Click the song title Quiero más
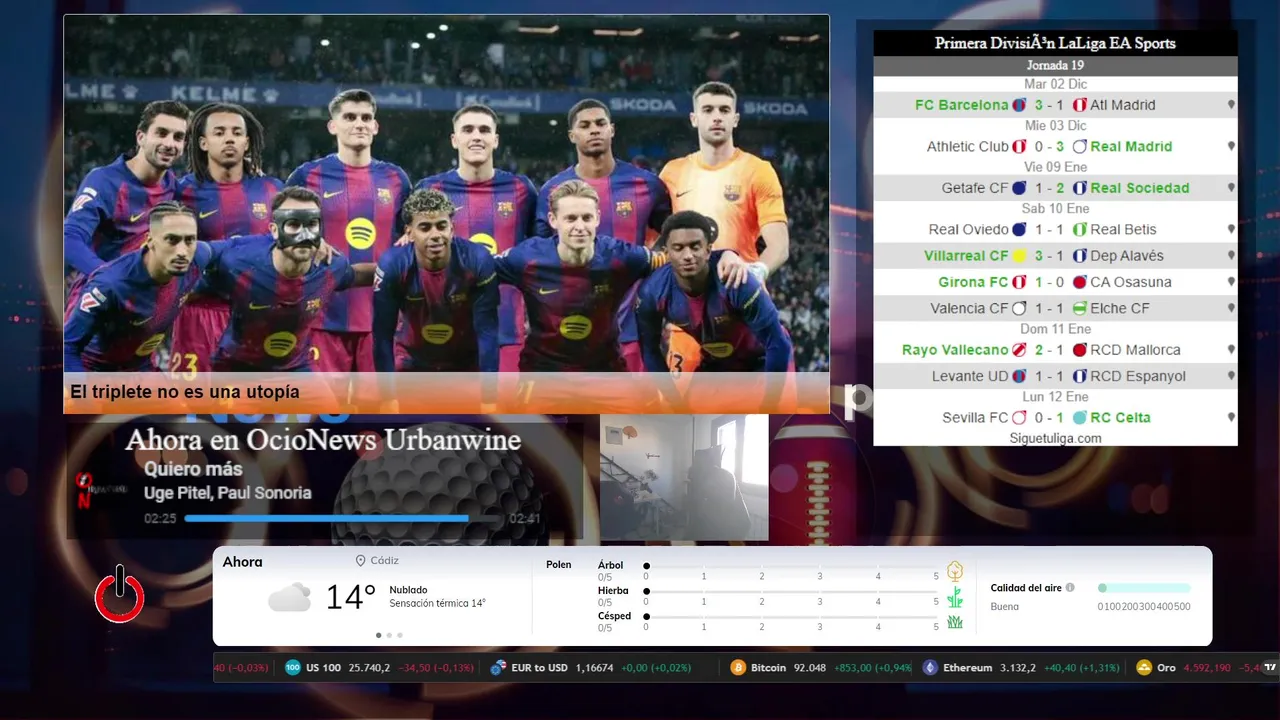This screenshot has width=1280, height=720. (x=193, y=468)
